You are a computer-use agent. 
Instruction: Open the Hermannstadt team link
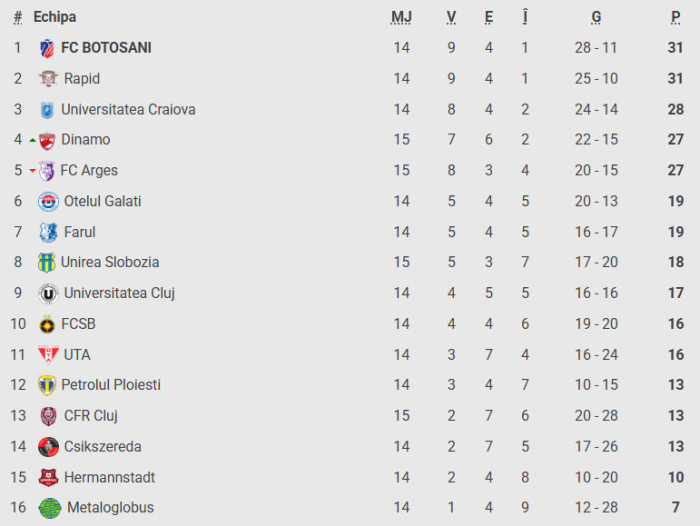pyautogui.click(x=109, y=477)
